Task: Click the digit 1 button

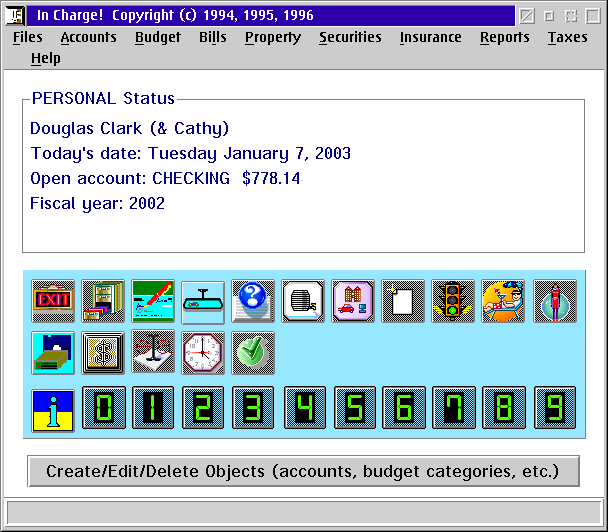Action: tap(153, 407)
